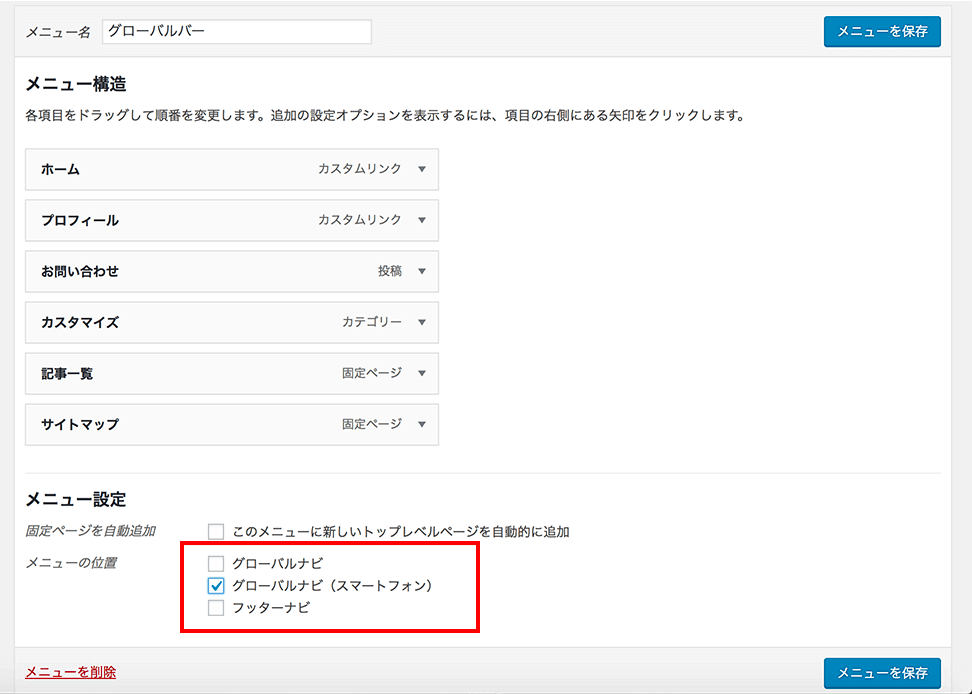Tick the フッターナビ checkbox
Screen dimensions: 972x694
pyautogui.click(x=216, y=608)
